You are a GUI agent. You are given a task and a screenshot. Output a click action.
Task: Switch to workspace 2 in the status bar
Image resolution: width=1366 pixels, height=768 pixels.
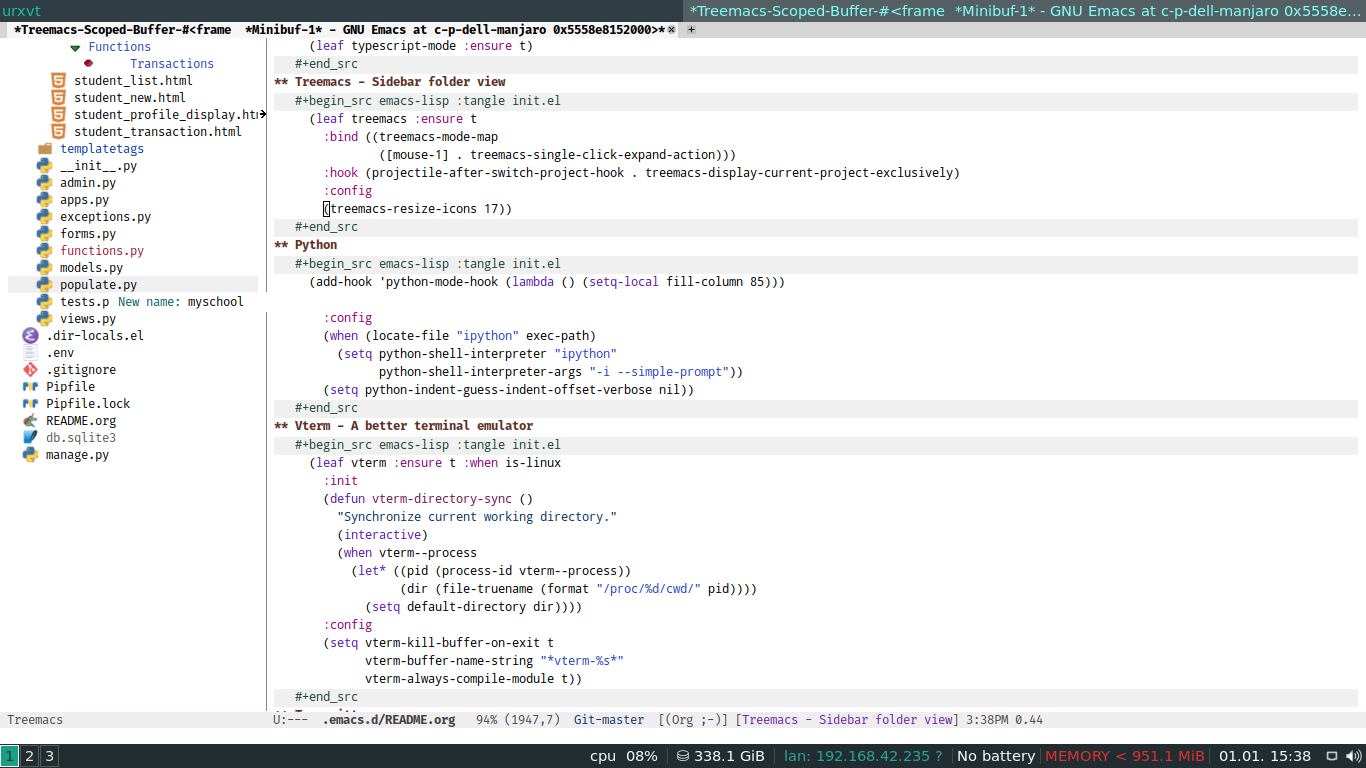29,756
